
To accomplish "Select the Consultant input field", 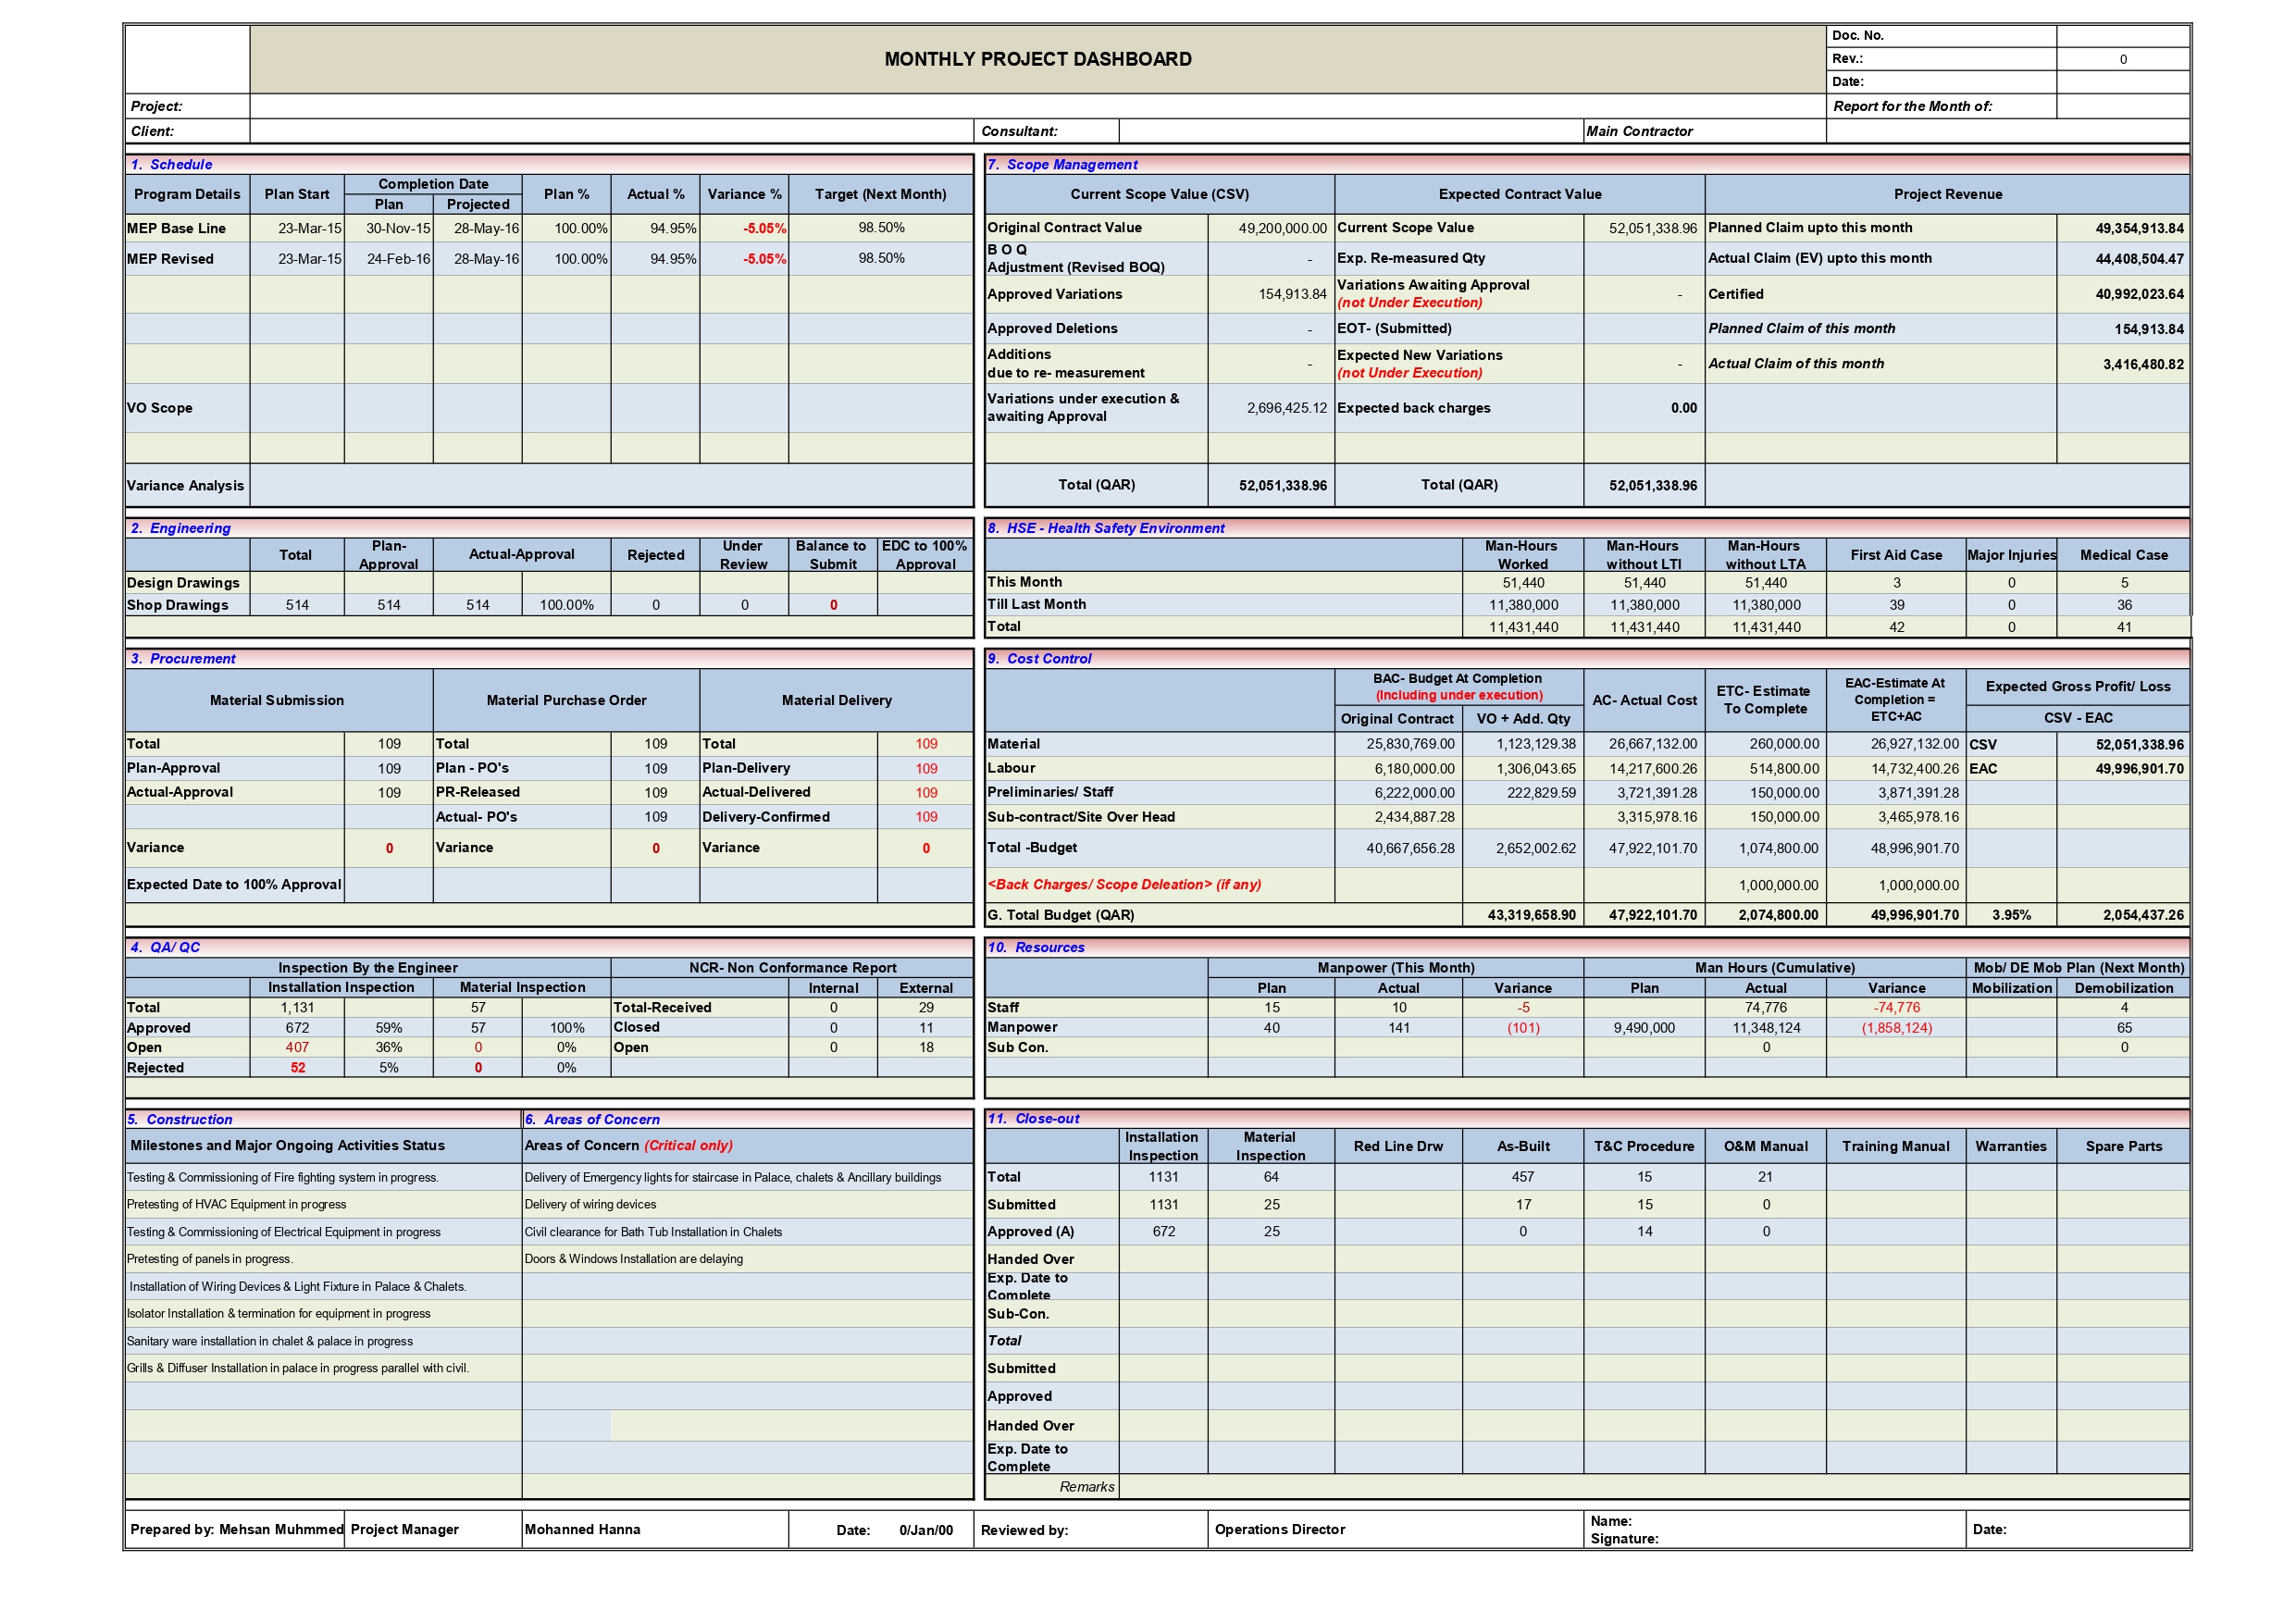I will coord(1350,130).
